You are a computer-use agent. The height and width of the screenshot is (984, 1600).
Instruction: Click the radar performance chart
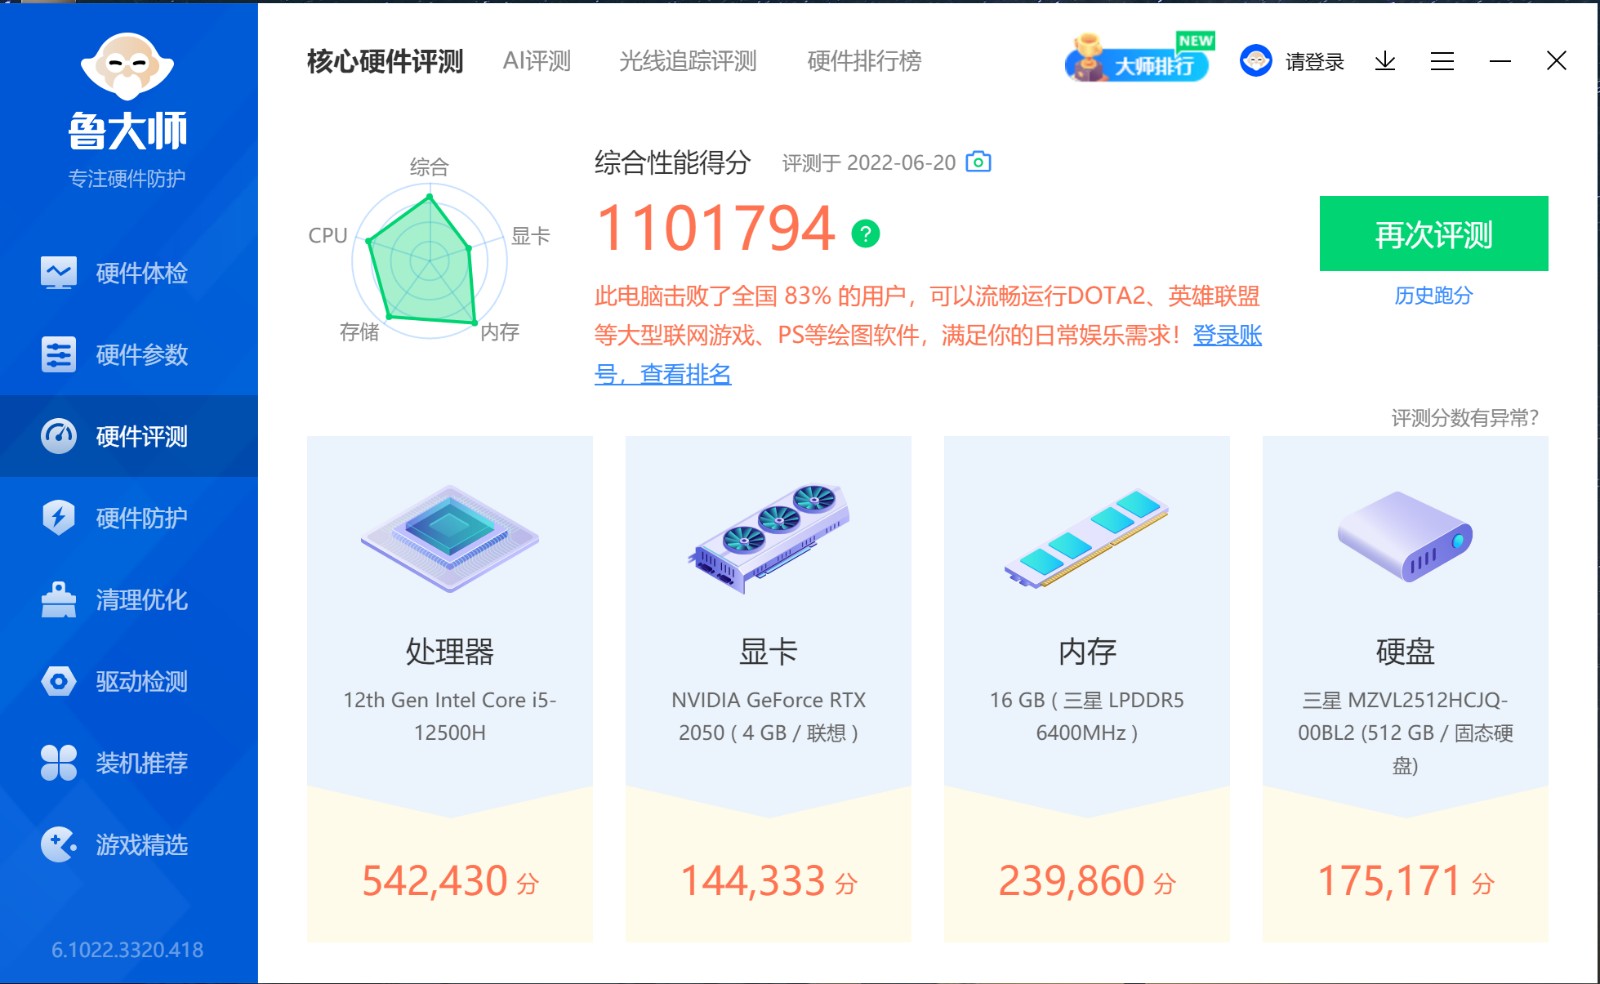pos(429,262)
